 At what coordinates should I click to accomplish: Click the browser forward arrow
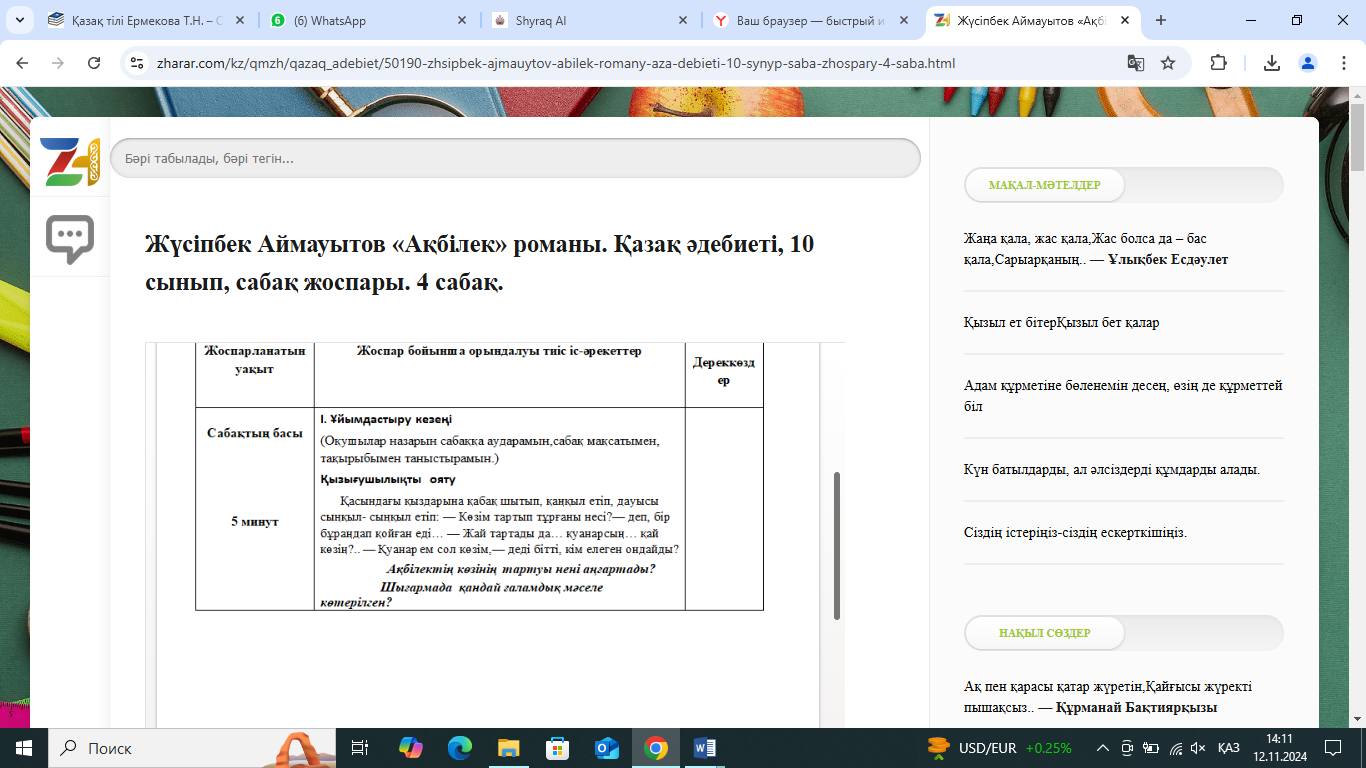coord(58,63)
